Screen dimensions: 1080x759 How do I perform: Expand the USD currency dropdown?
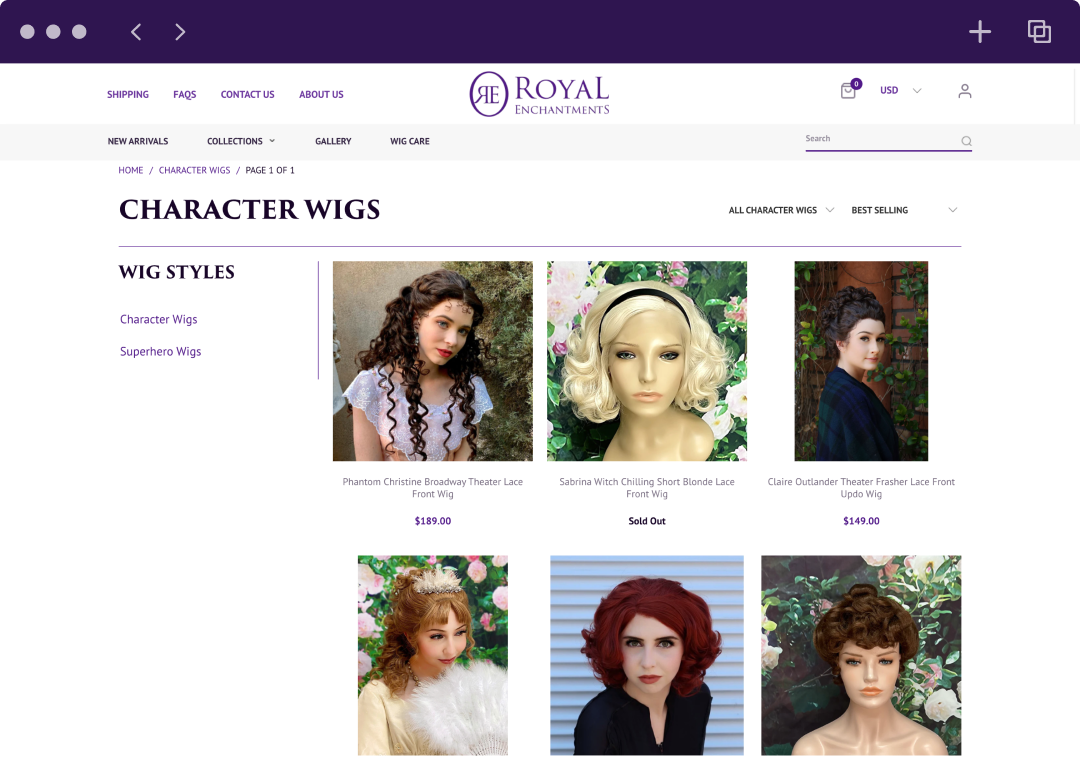click(900, 90)
